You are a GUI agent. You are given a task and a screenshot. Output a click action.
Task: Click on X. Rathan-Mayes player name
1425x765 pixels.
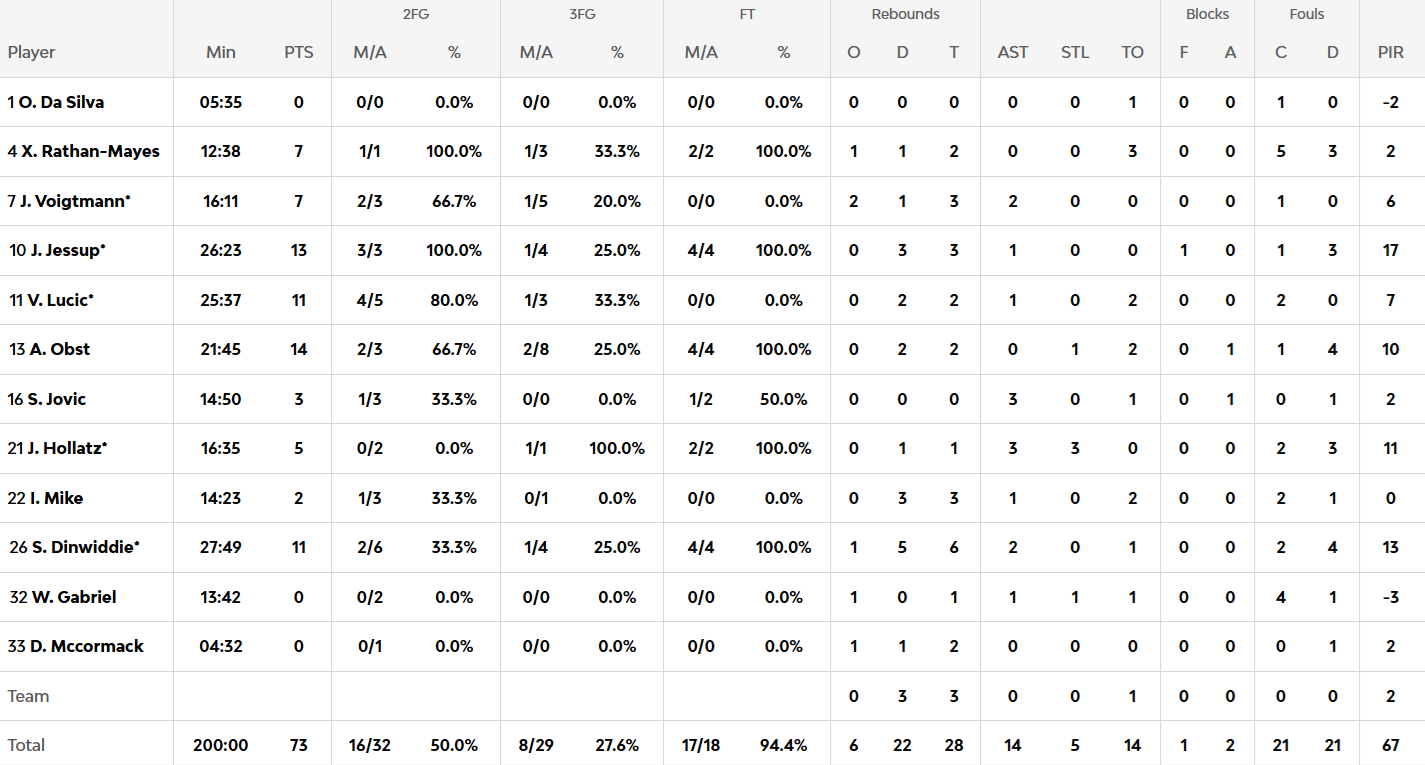click(90, 152)
